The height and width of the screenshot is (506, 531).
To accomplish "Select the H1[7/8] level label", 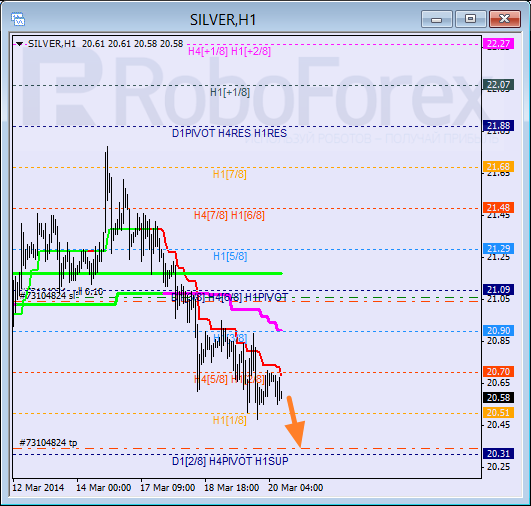I will click(230, 174).
